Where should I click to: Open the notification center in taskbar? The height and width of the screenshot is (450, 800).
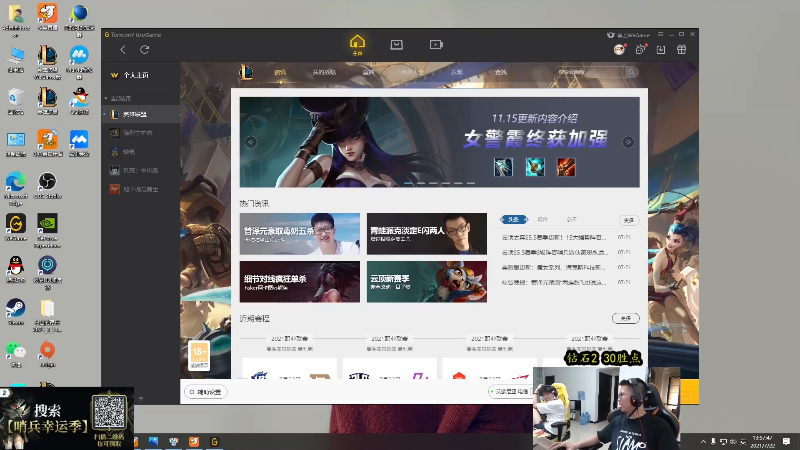(x=786, y=441)
